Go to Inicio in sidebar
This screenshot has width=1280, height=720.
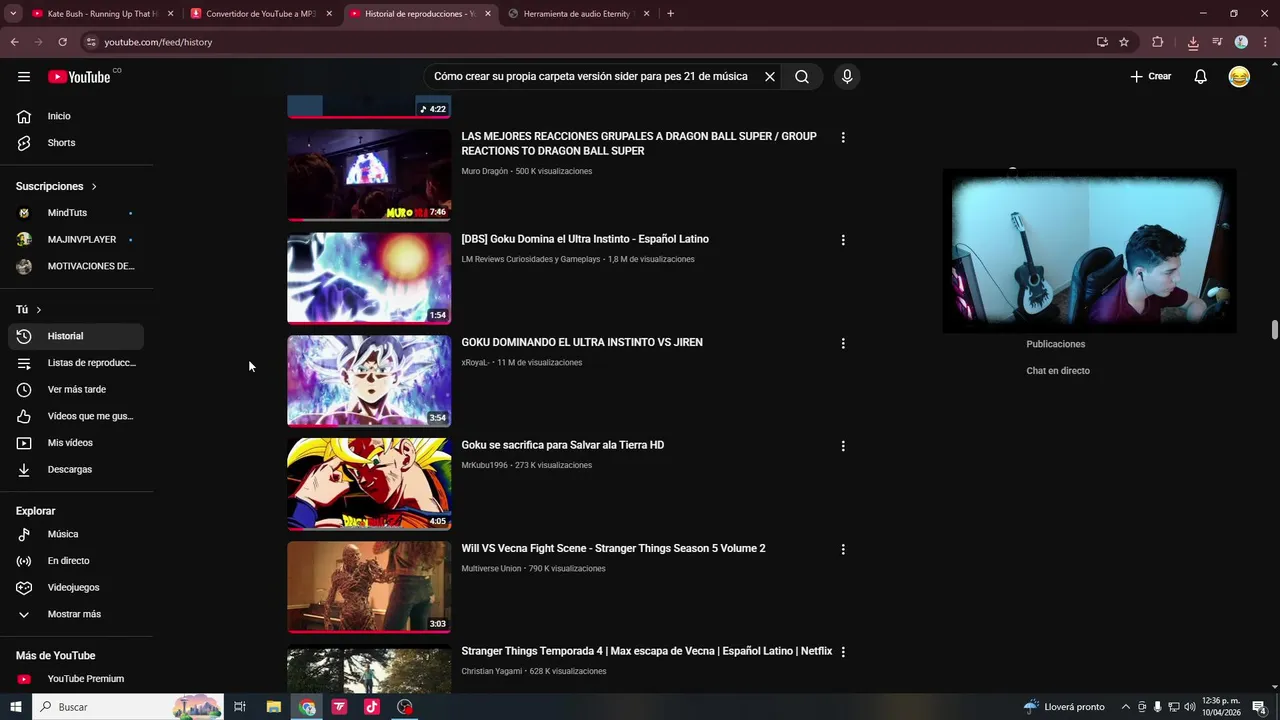(x=76, y=116)
